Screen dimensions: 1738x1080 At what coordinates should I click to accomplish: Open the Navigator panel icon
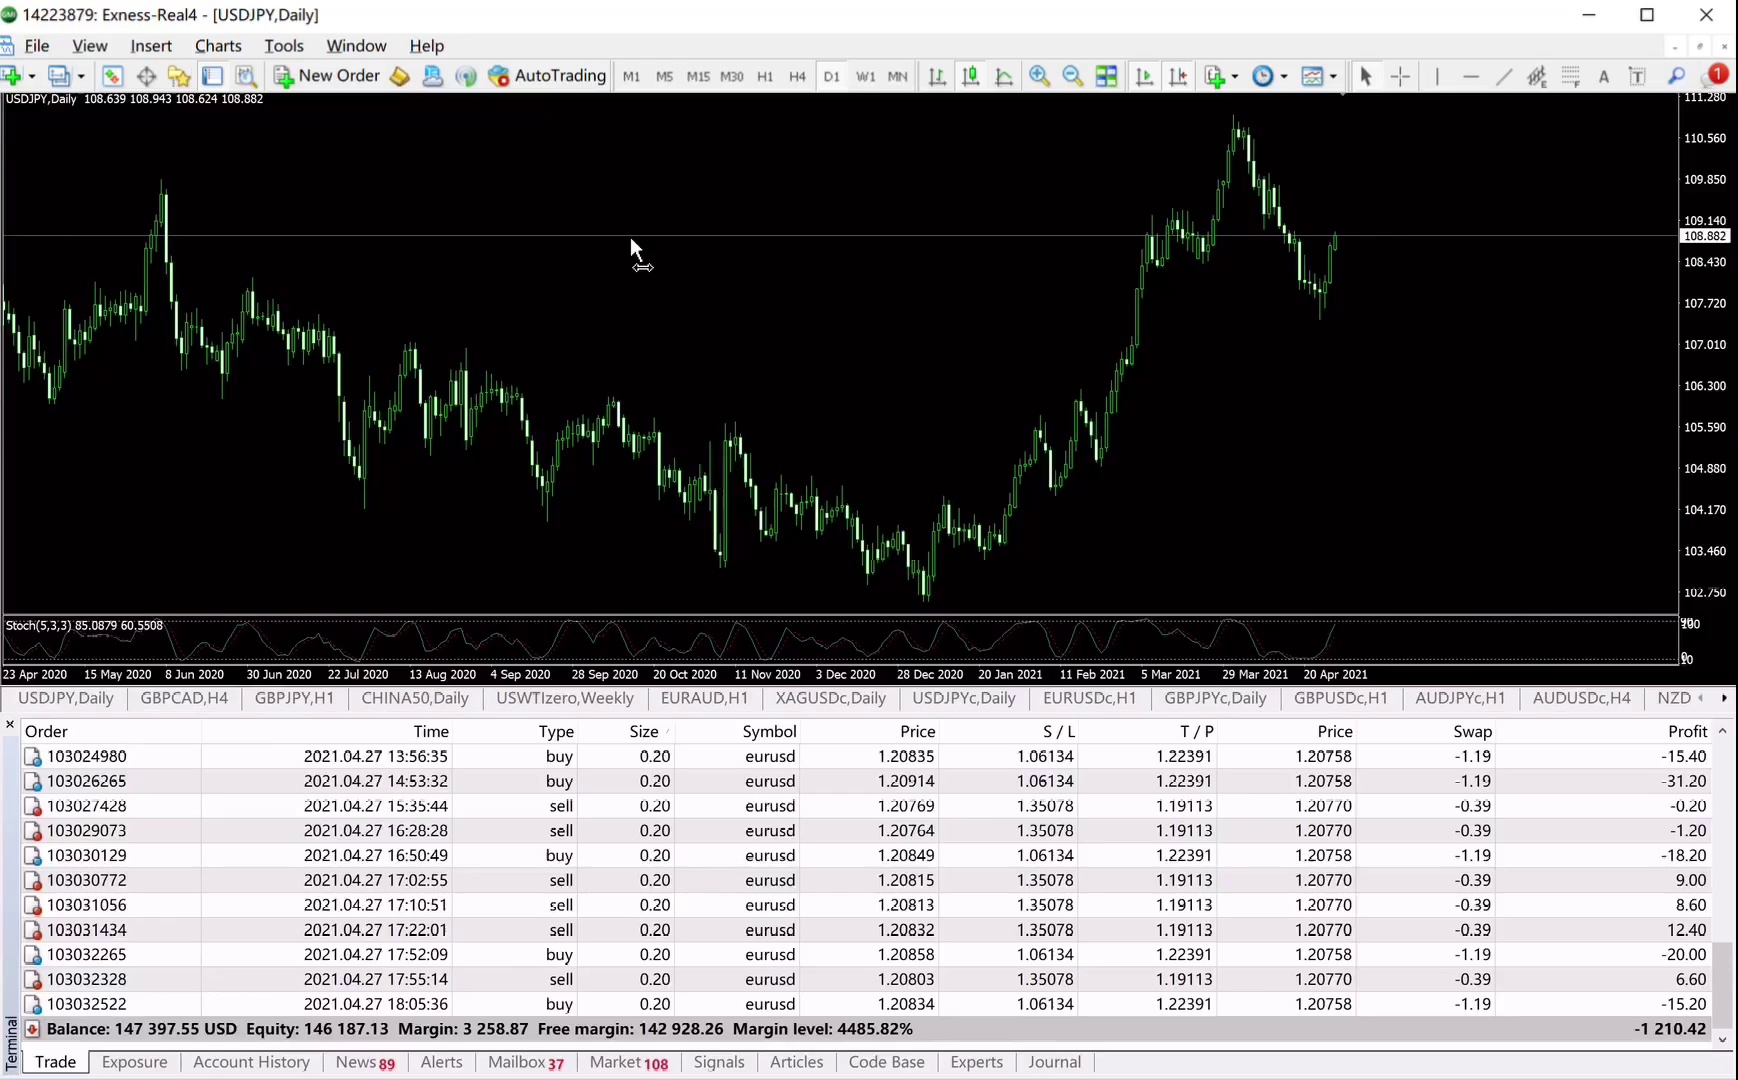179,76
